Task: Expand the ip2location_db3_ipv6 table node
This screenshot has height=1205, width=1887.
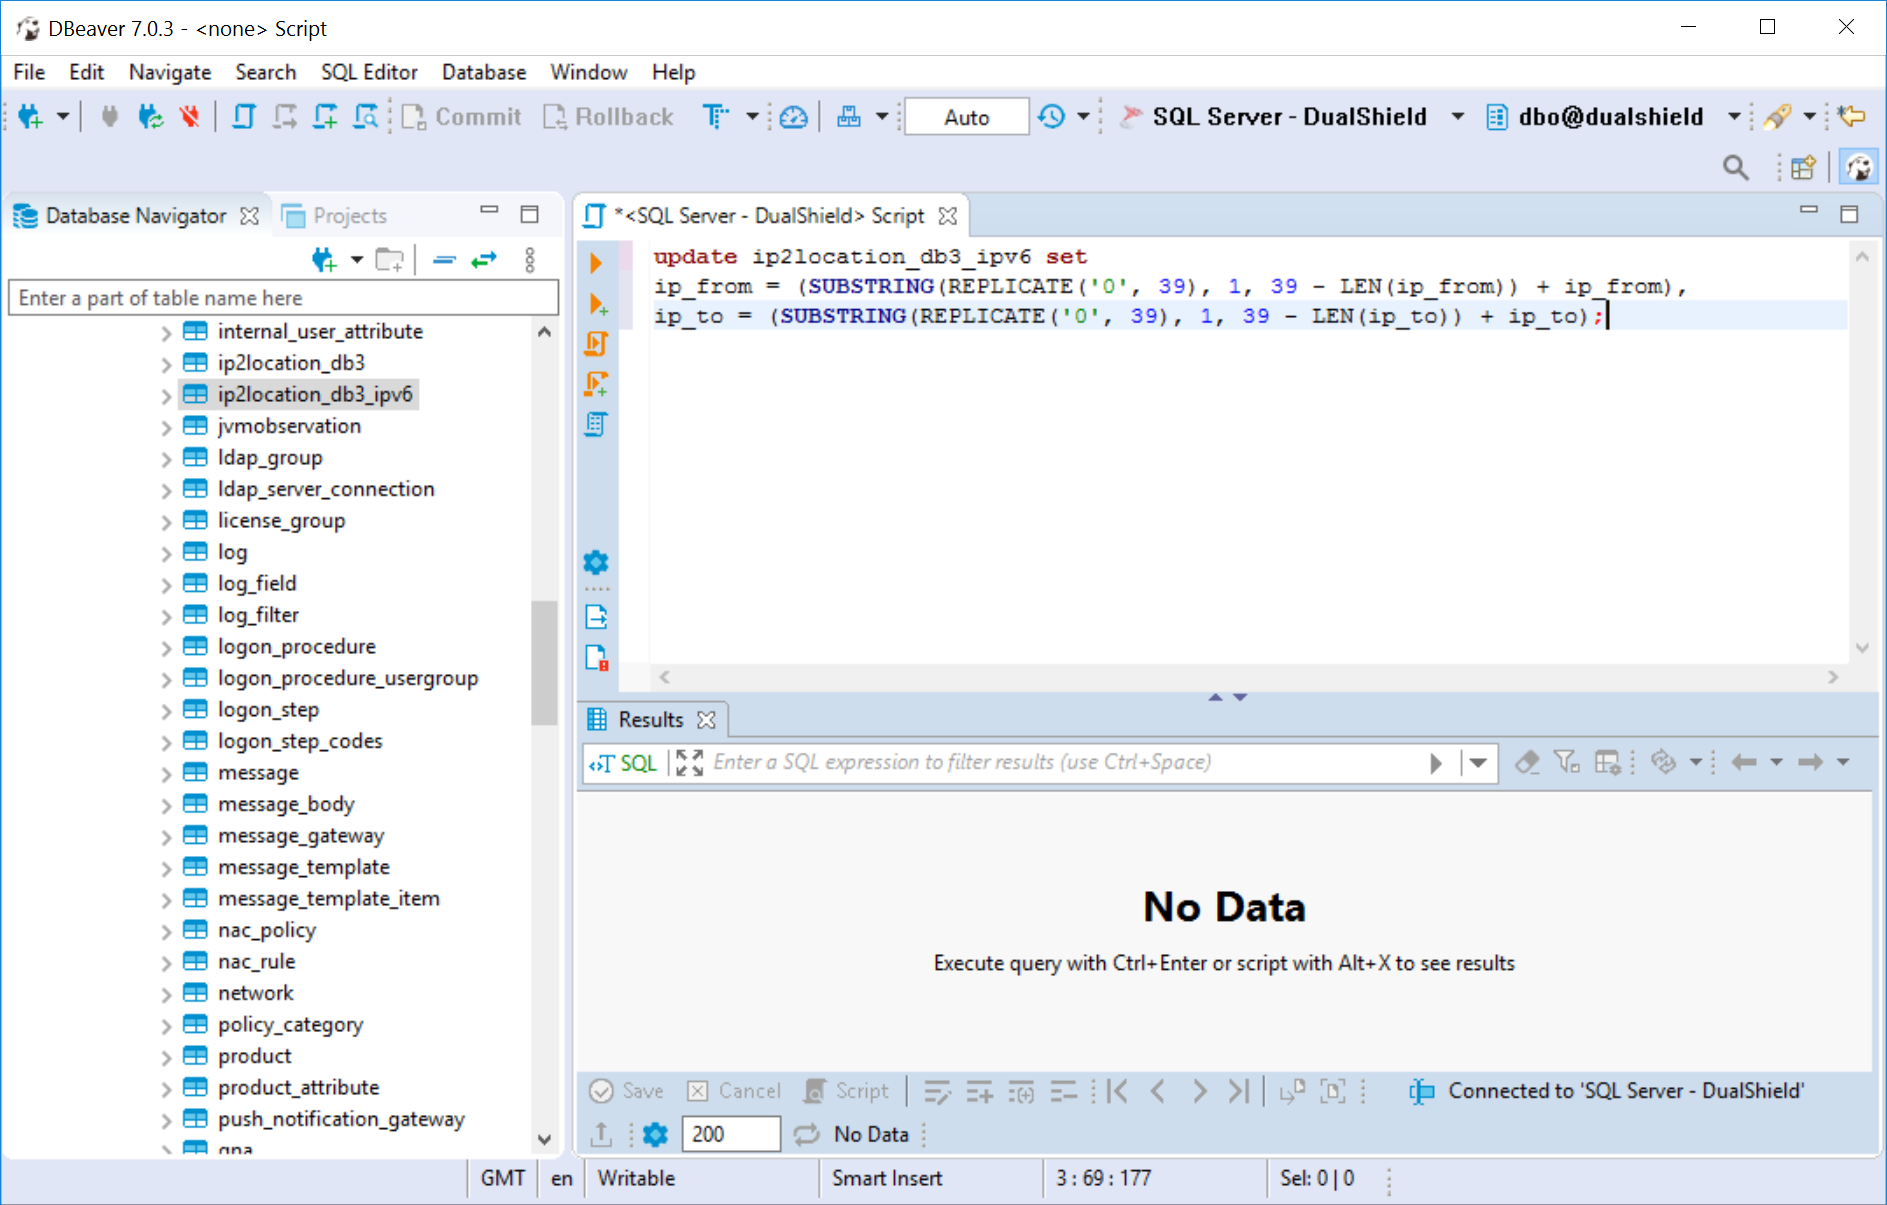Action: 166,395
